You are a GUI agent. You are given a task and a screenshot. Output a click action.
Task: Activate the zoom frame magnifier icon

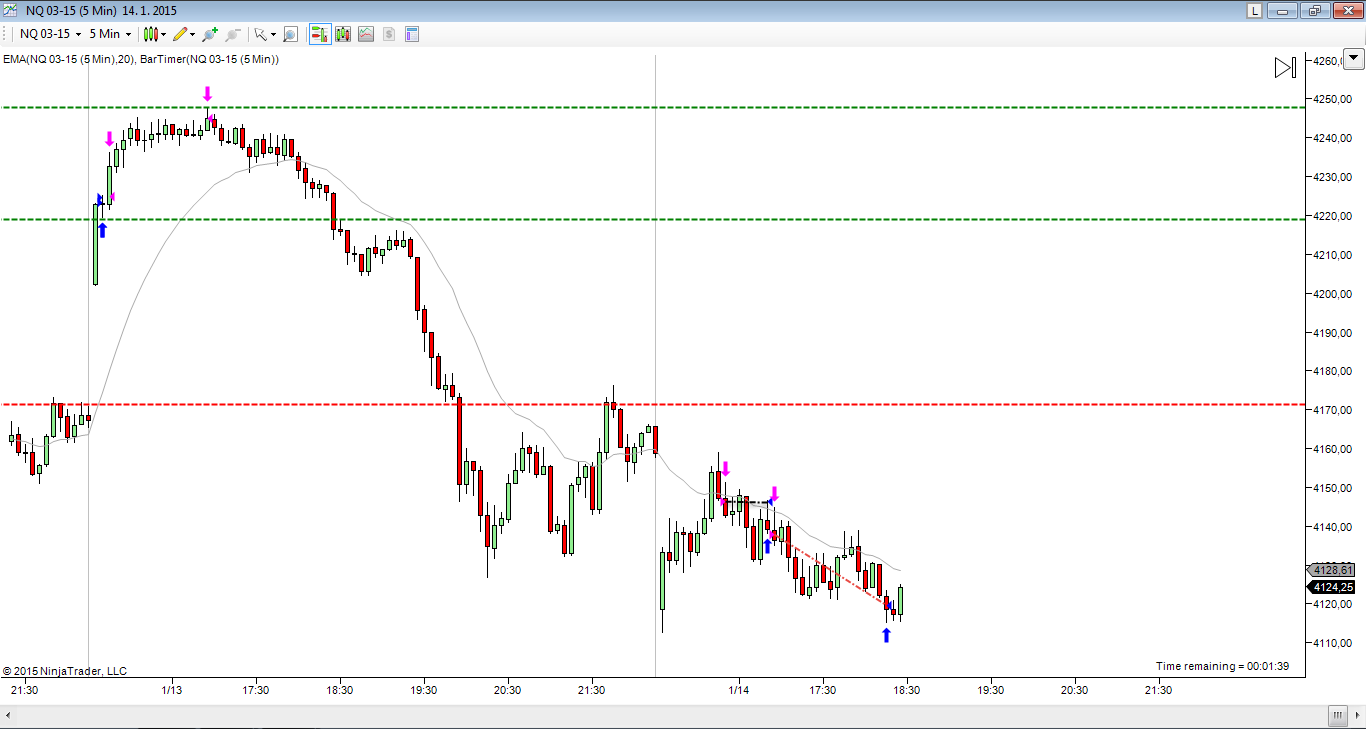(290, 34)
